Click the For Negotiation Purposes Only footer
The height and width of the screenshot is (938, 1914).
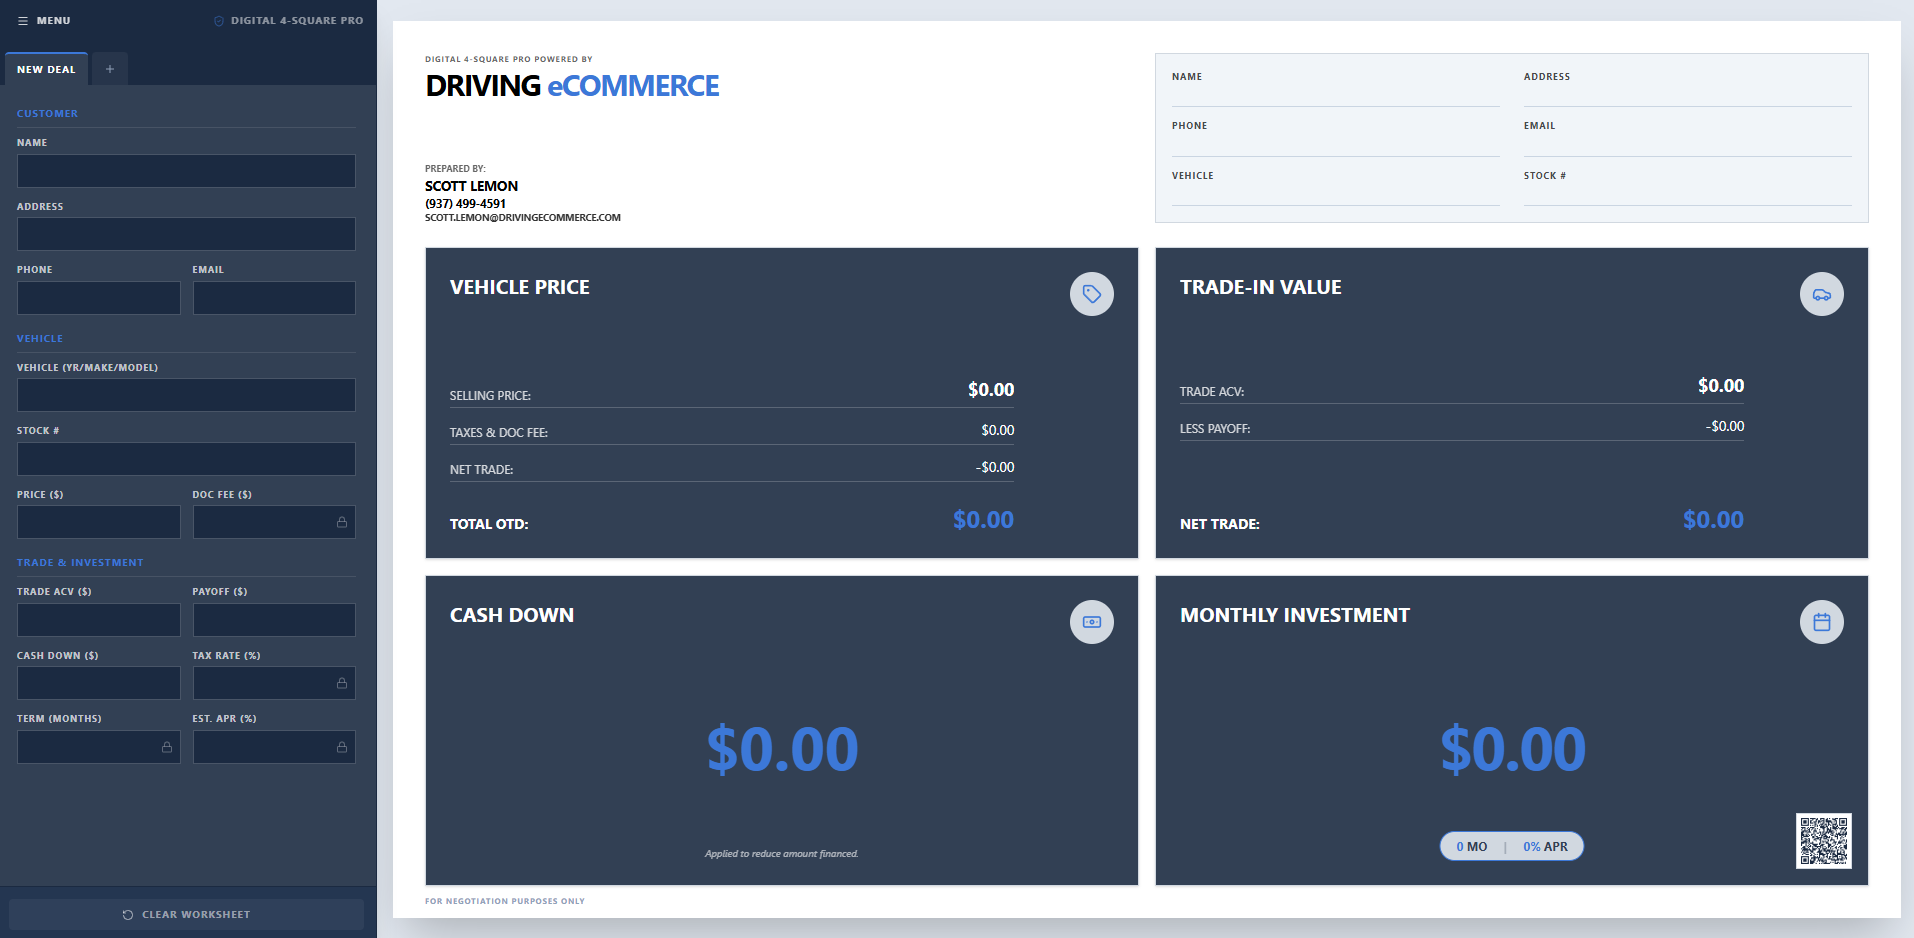pyautogui.click(x=505, y=901)
